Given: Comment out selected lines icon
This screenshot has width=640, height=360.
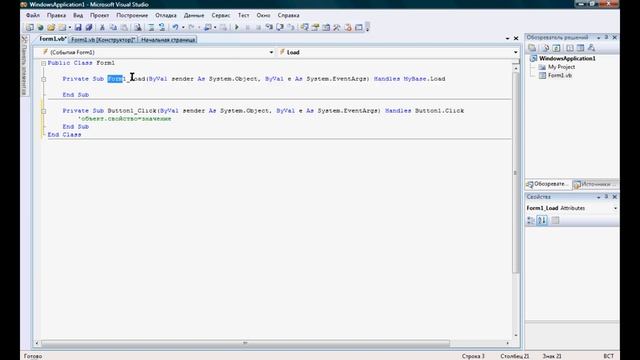Looking at the screenshot, I should click(151, 27).
